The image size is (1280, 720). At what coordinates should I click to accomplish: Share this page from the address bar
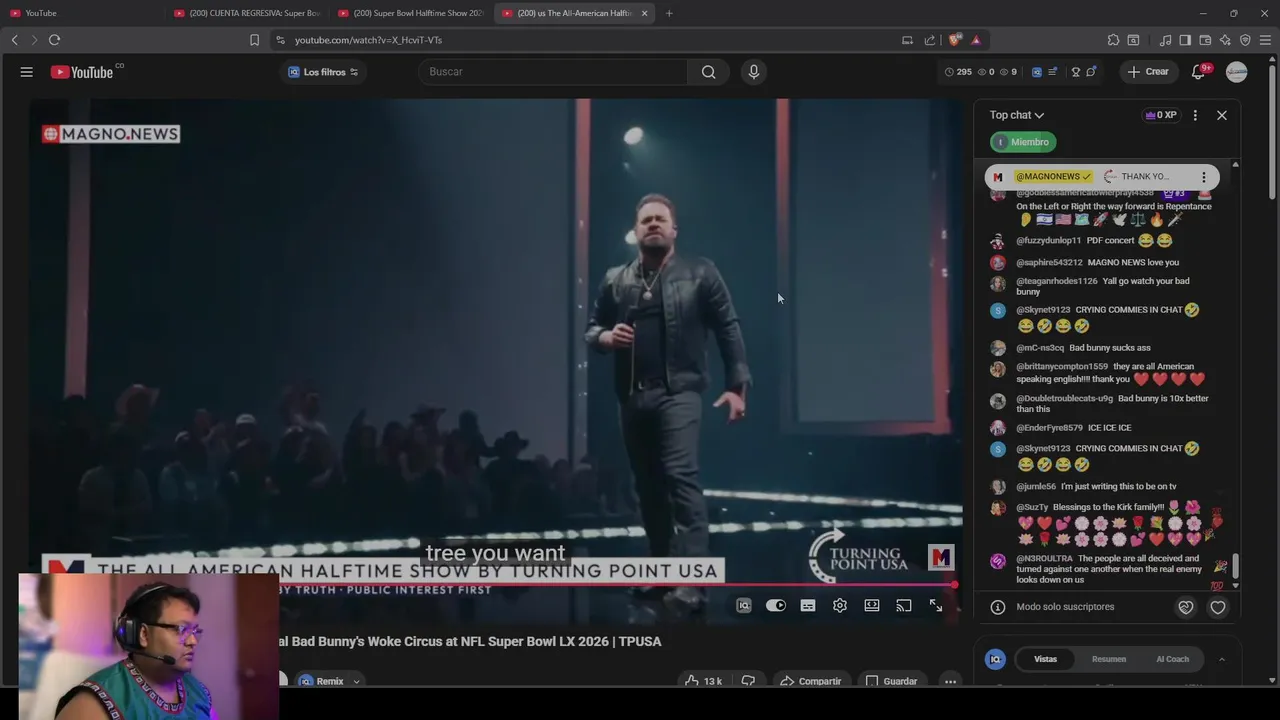pyautogui.click(x=930, y=40)
